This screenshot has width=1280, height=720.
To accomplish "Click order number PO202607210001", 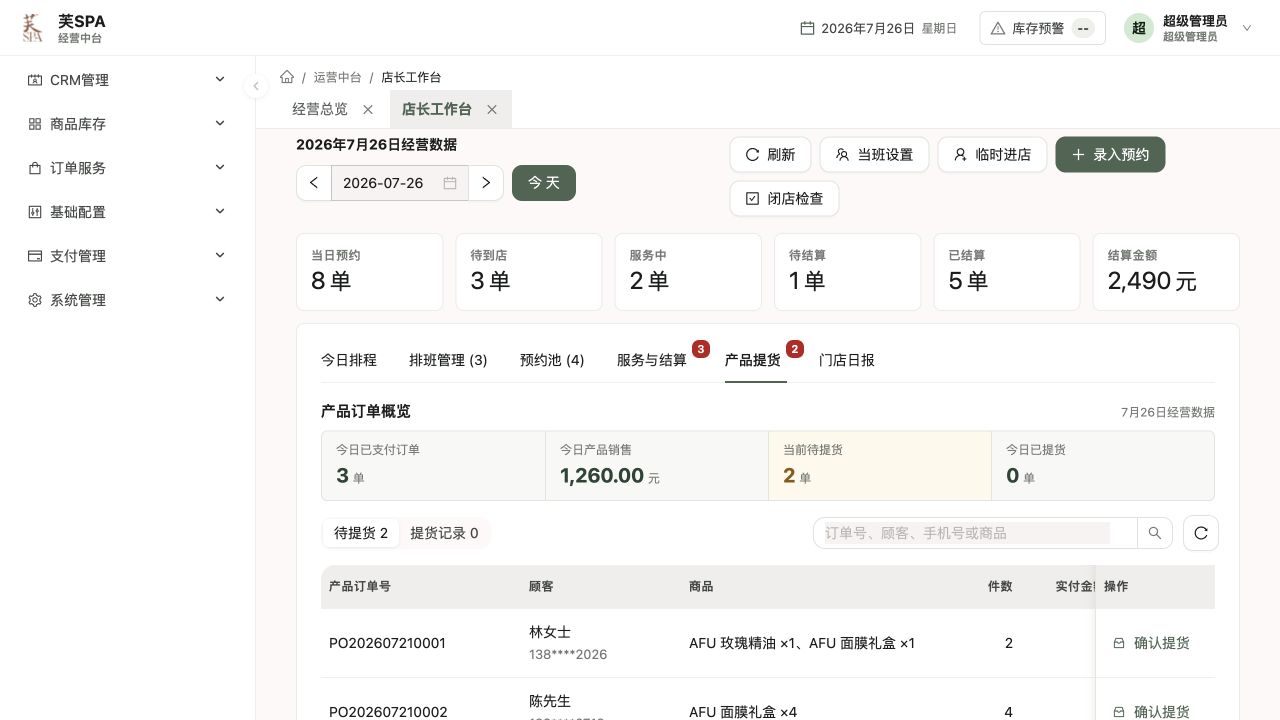I will click(x=387, y=643).
